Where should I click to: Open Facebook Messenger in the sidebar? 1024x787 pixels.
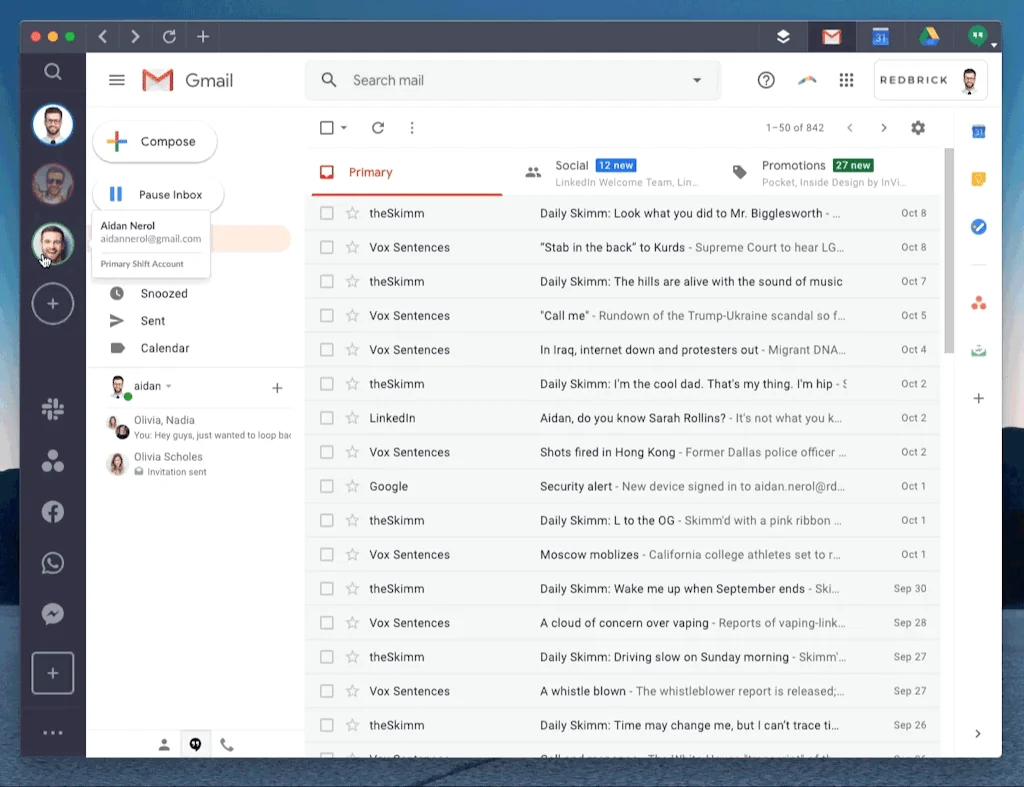pos(52,613)
